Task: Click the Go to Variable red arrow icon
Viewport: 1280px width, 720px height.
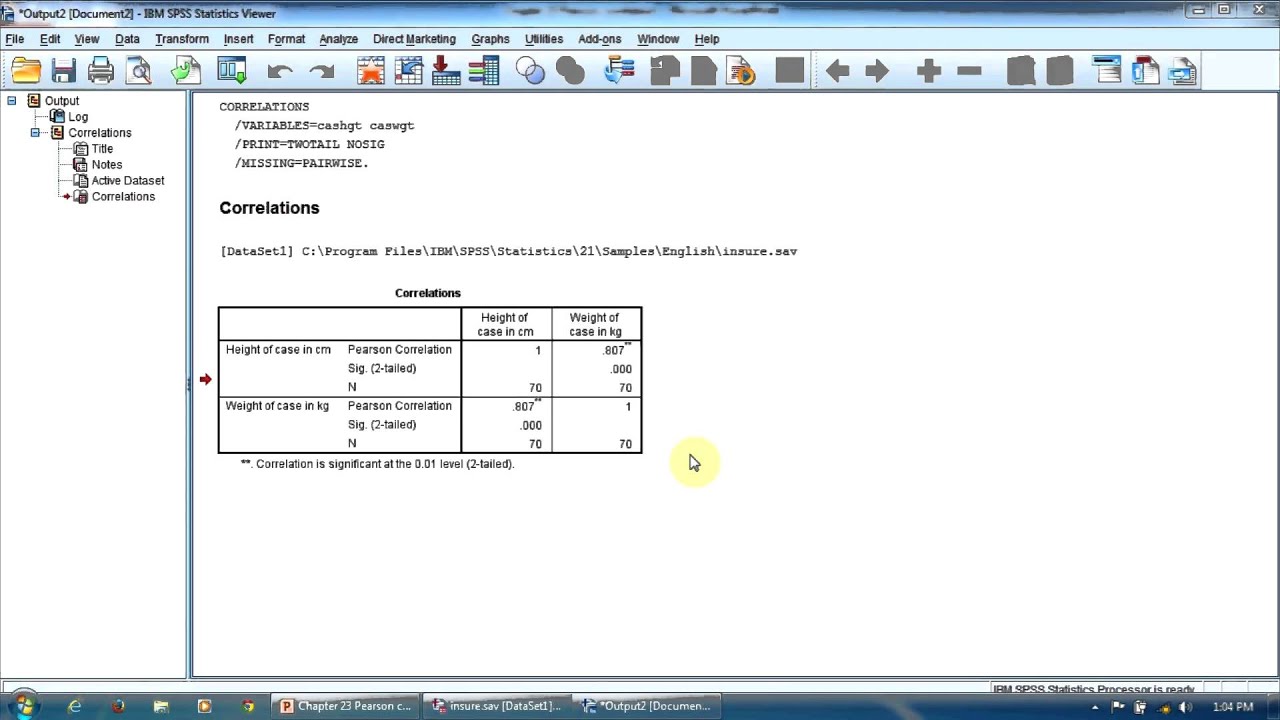Action: tap(446, 71)
